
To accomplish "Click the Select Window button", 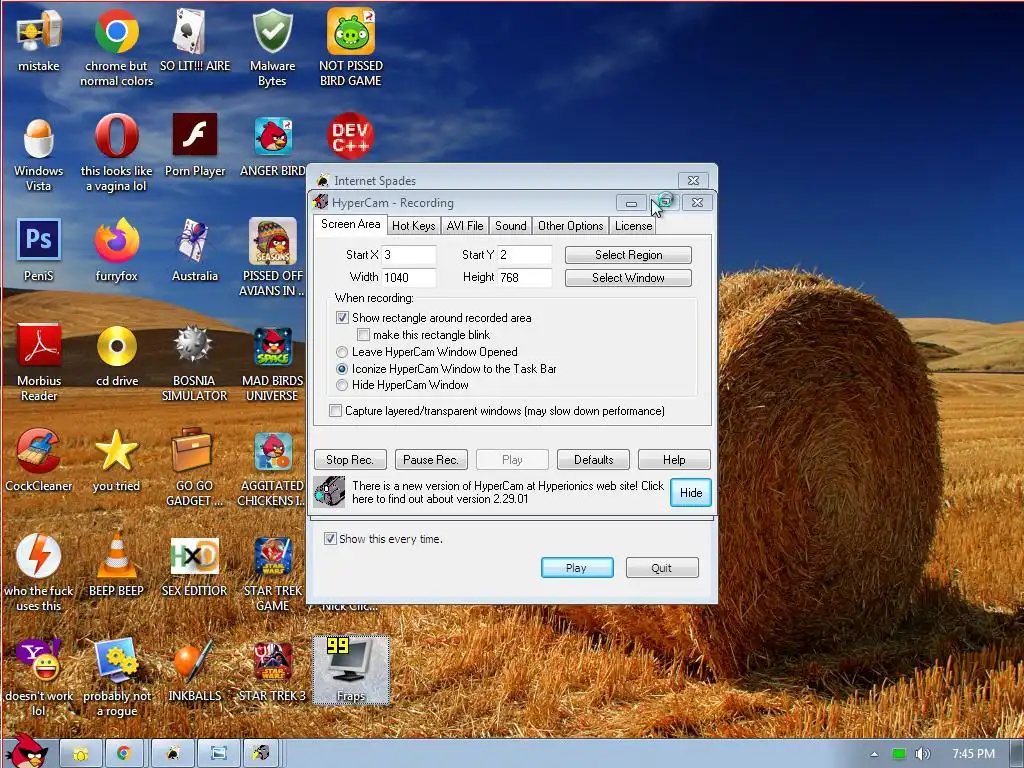I will (x=628, y=278).
